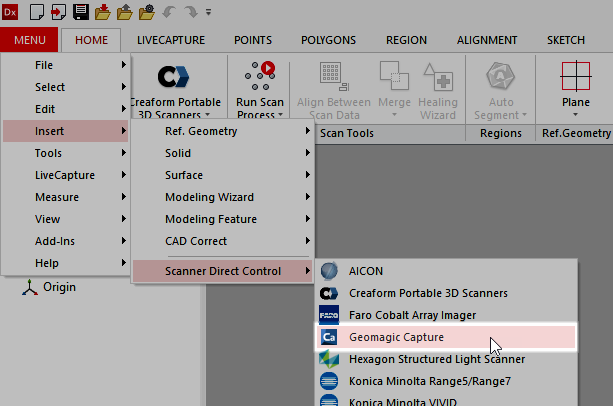Switch to the POINTS tab
Viewport: 613px width, 406px height.
[253, 40]
